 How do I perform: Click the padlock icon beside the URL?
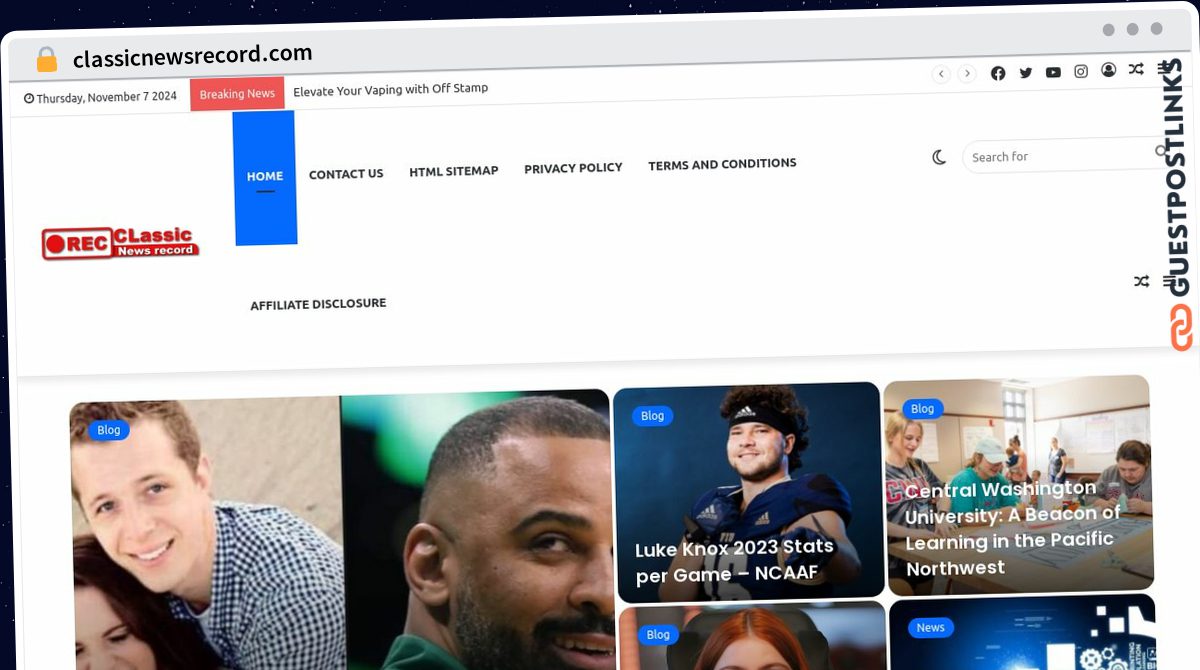point(47,60)
